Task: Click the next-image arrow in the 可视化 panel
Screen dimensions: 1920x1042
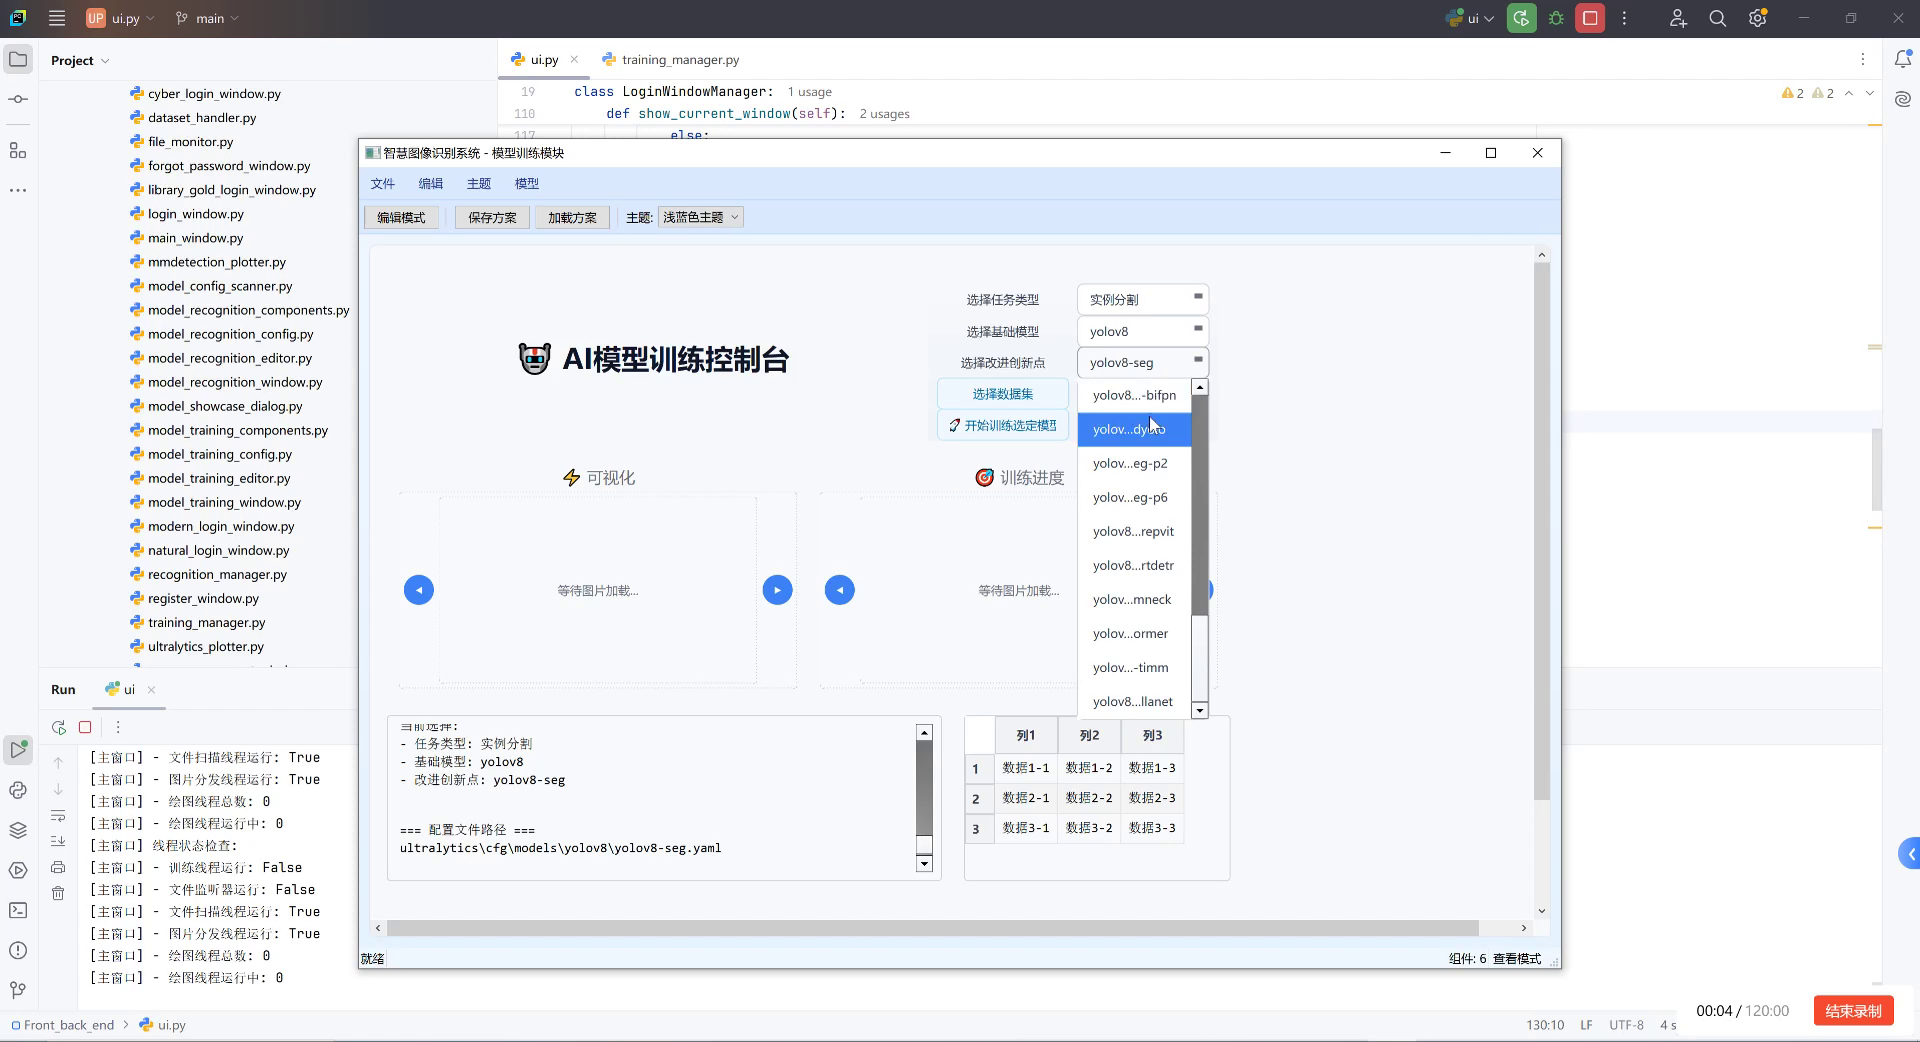Action: tap(777, 590)
